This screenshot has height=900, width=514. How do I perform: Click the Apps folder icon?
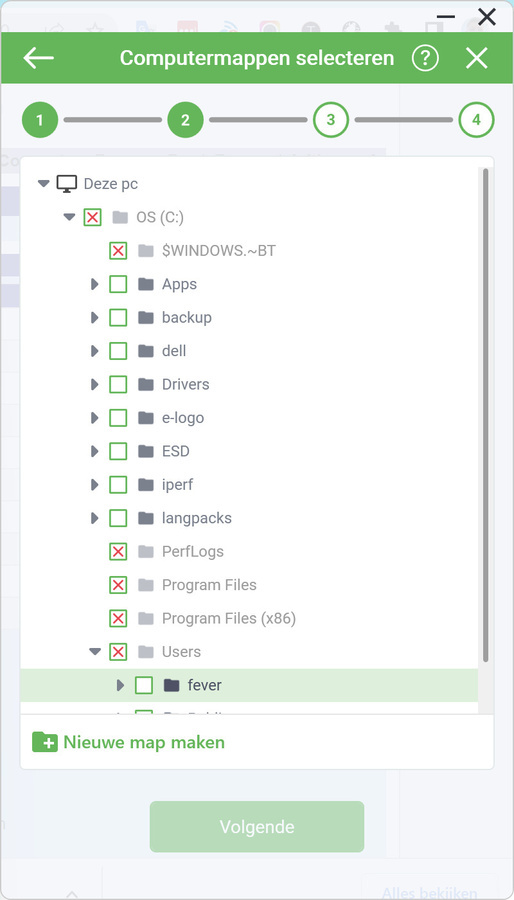[146, 284]
